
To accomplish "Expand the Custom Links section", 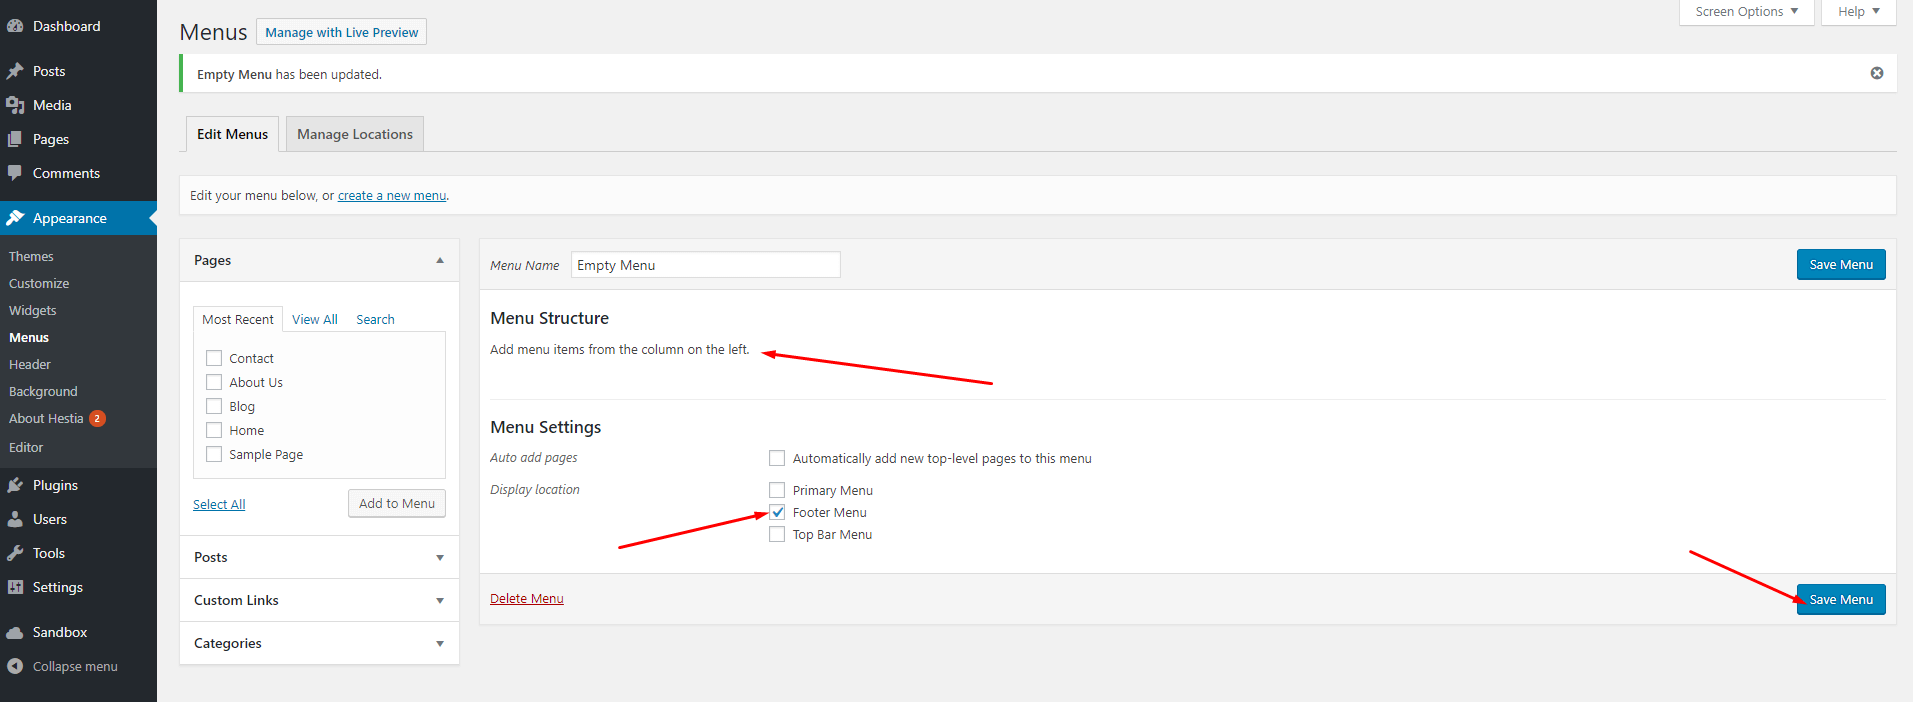I will pos(439,600).
